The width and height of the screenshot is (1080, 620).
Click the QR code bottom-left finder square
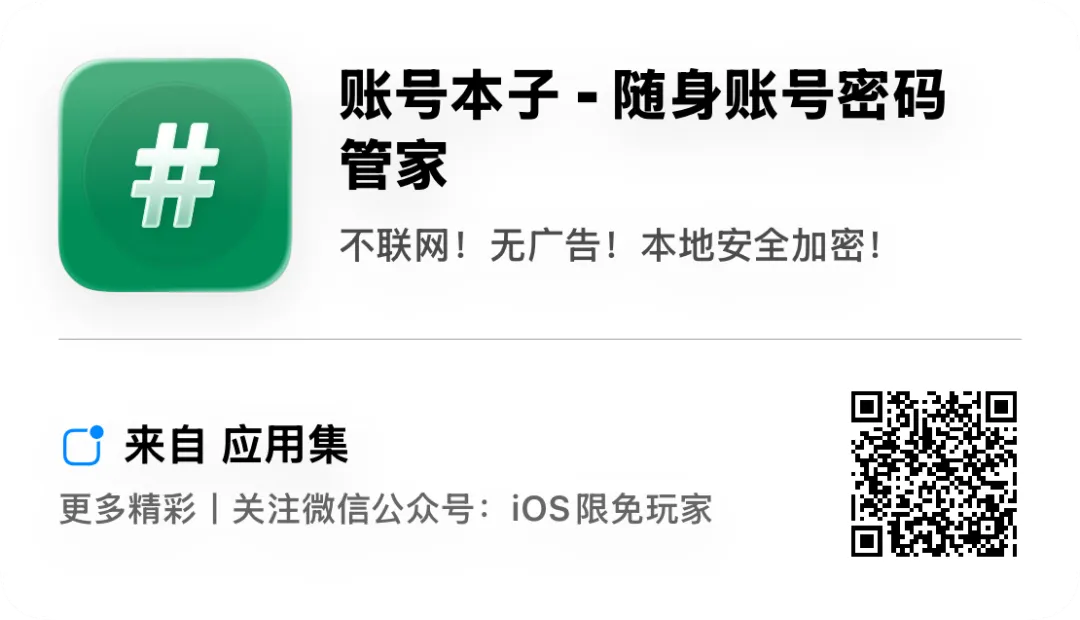click(x=866, y=541)
